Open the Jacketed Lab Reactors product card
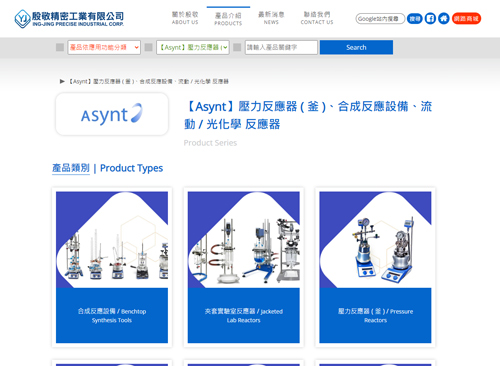This screenshot has width=500, height=366. click(x=244, y=267)
